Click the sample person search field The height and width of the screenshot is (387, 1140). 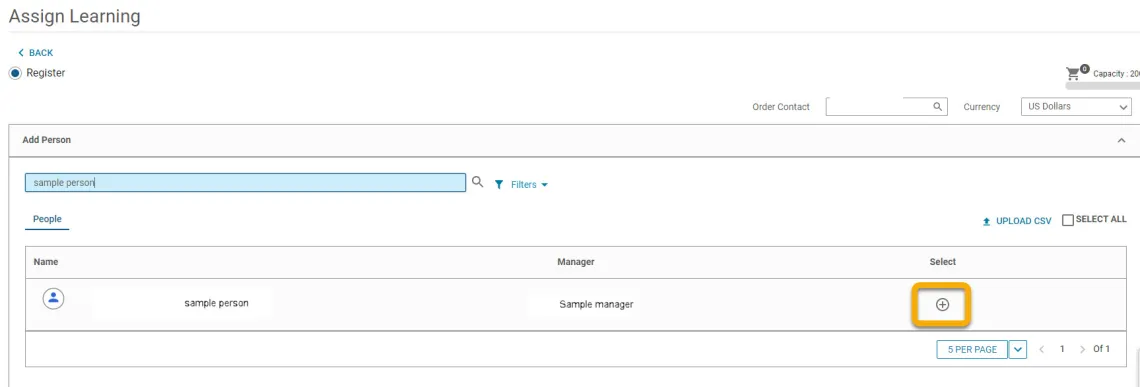[x=245, y=183]
